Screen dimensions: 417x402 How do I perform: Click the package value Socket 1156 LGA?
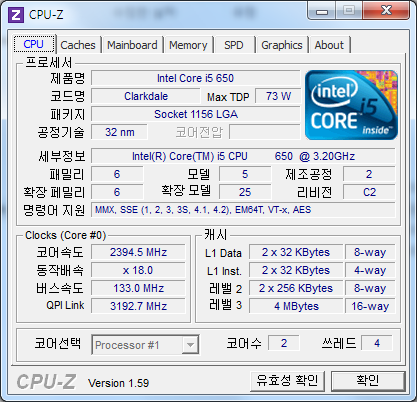196,114
